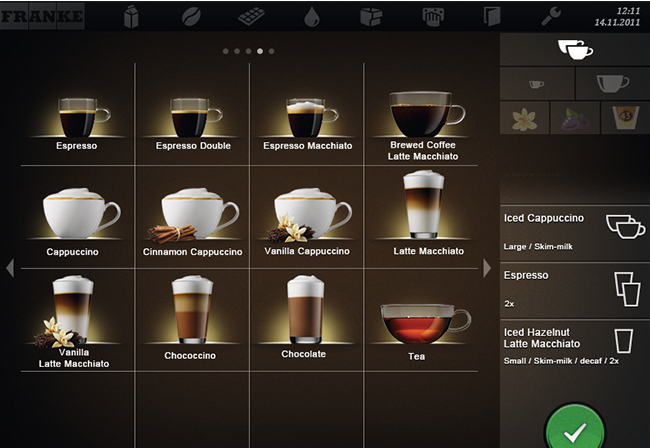Screen dimensions: 650x448
Task: Choose the small cup size
Action: 537,84
